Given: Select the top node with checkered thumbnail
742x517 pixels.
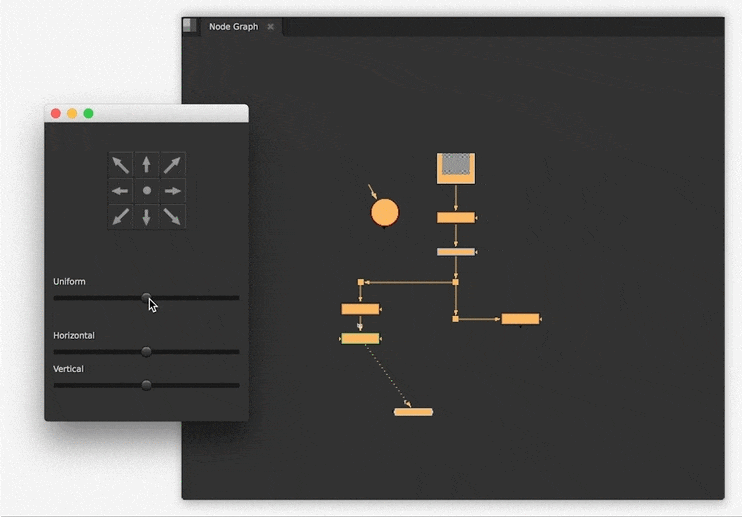Looking at the screenshot, I should point(456,168).
